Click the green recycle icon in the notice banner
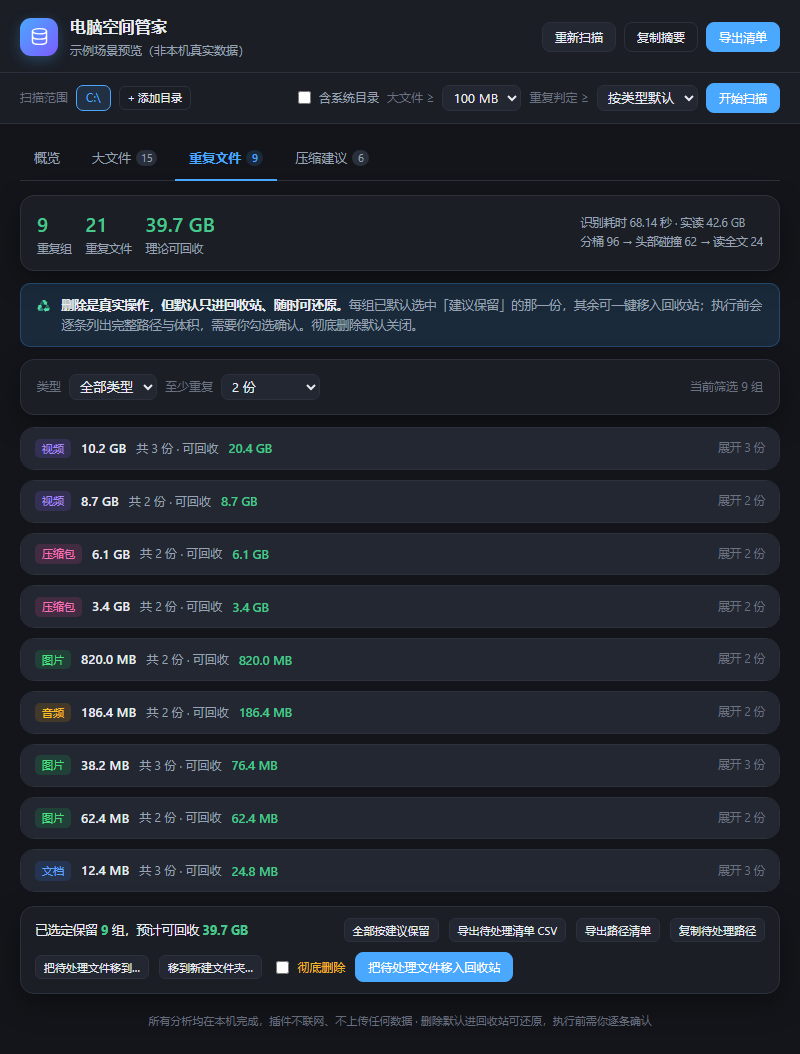 click(44, 306)
